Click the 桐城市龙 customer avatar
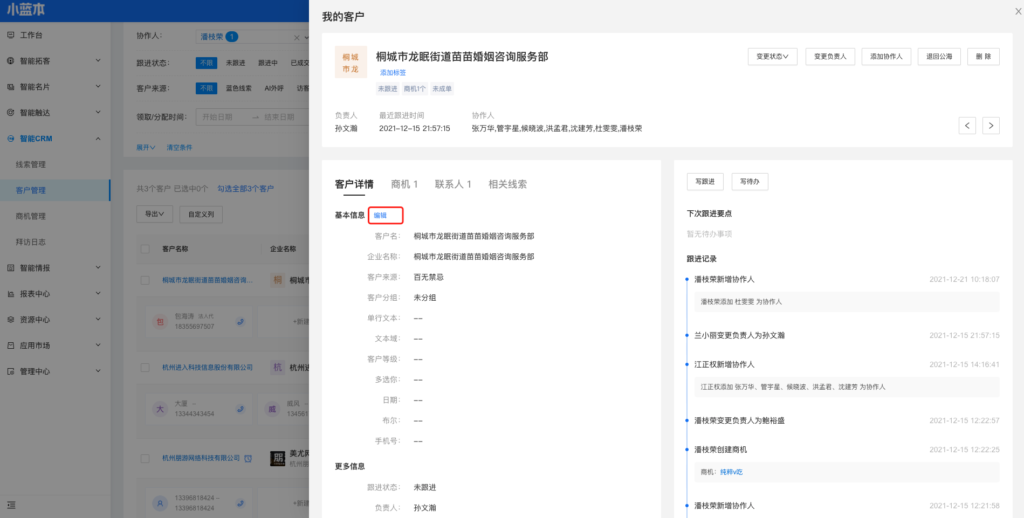Viewport: 1024px width, 518px height. click(351, 62)
